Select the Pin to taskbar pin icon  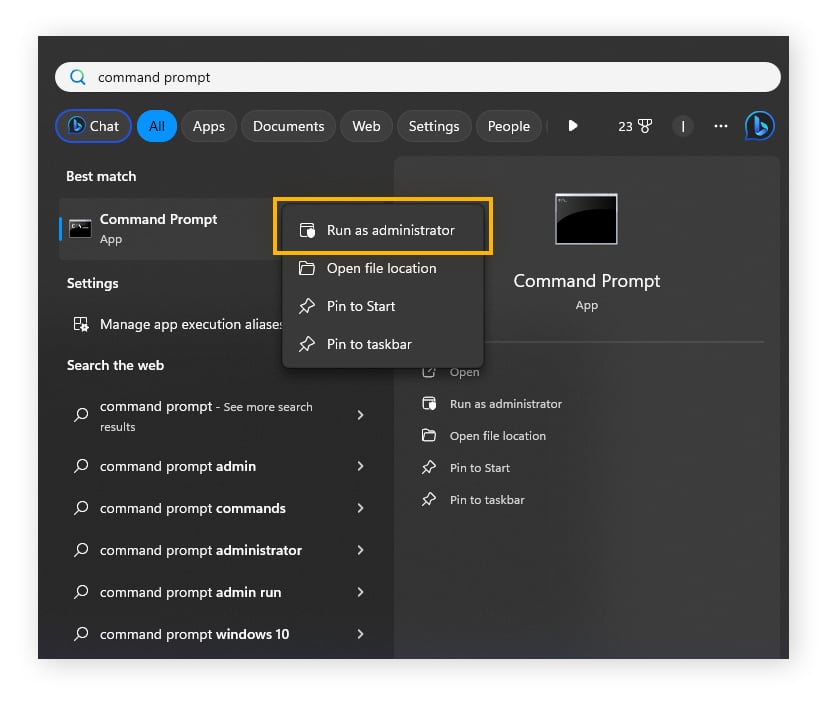pyautogui.click(x=305, y=344)
